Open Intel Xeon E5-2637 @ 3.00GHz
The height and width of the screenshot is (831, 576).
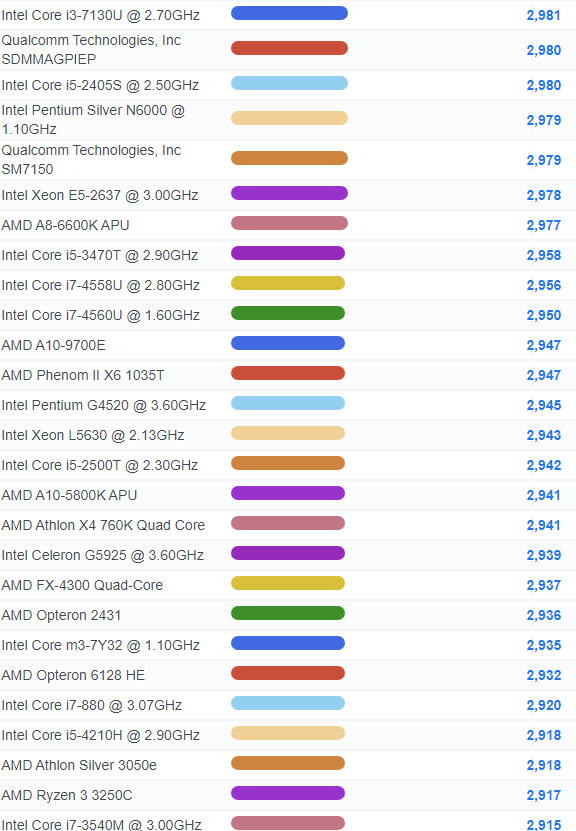pos(100,195)
